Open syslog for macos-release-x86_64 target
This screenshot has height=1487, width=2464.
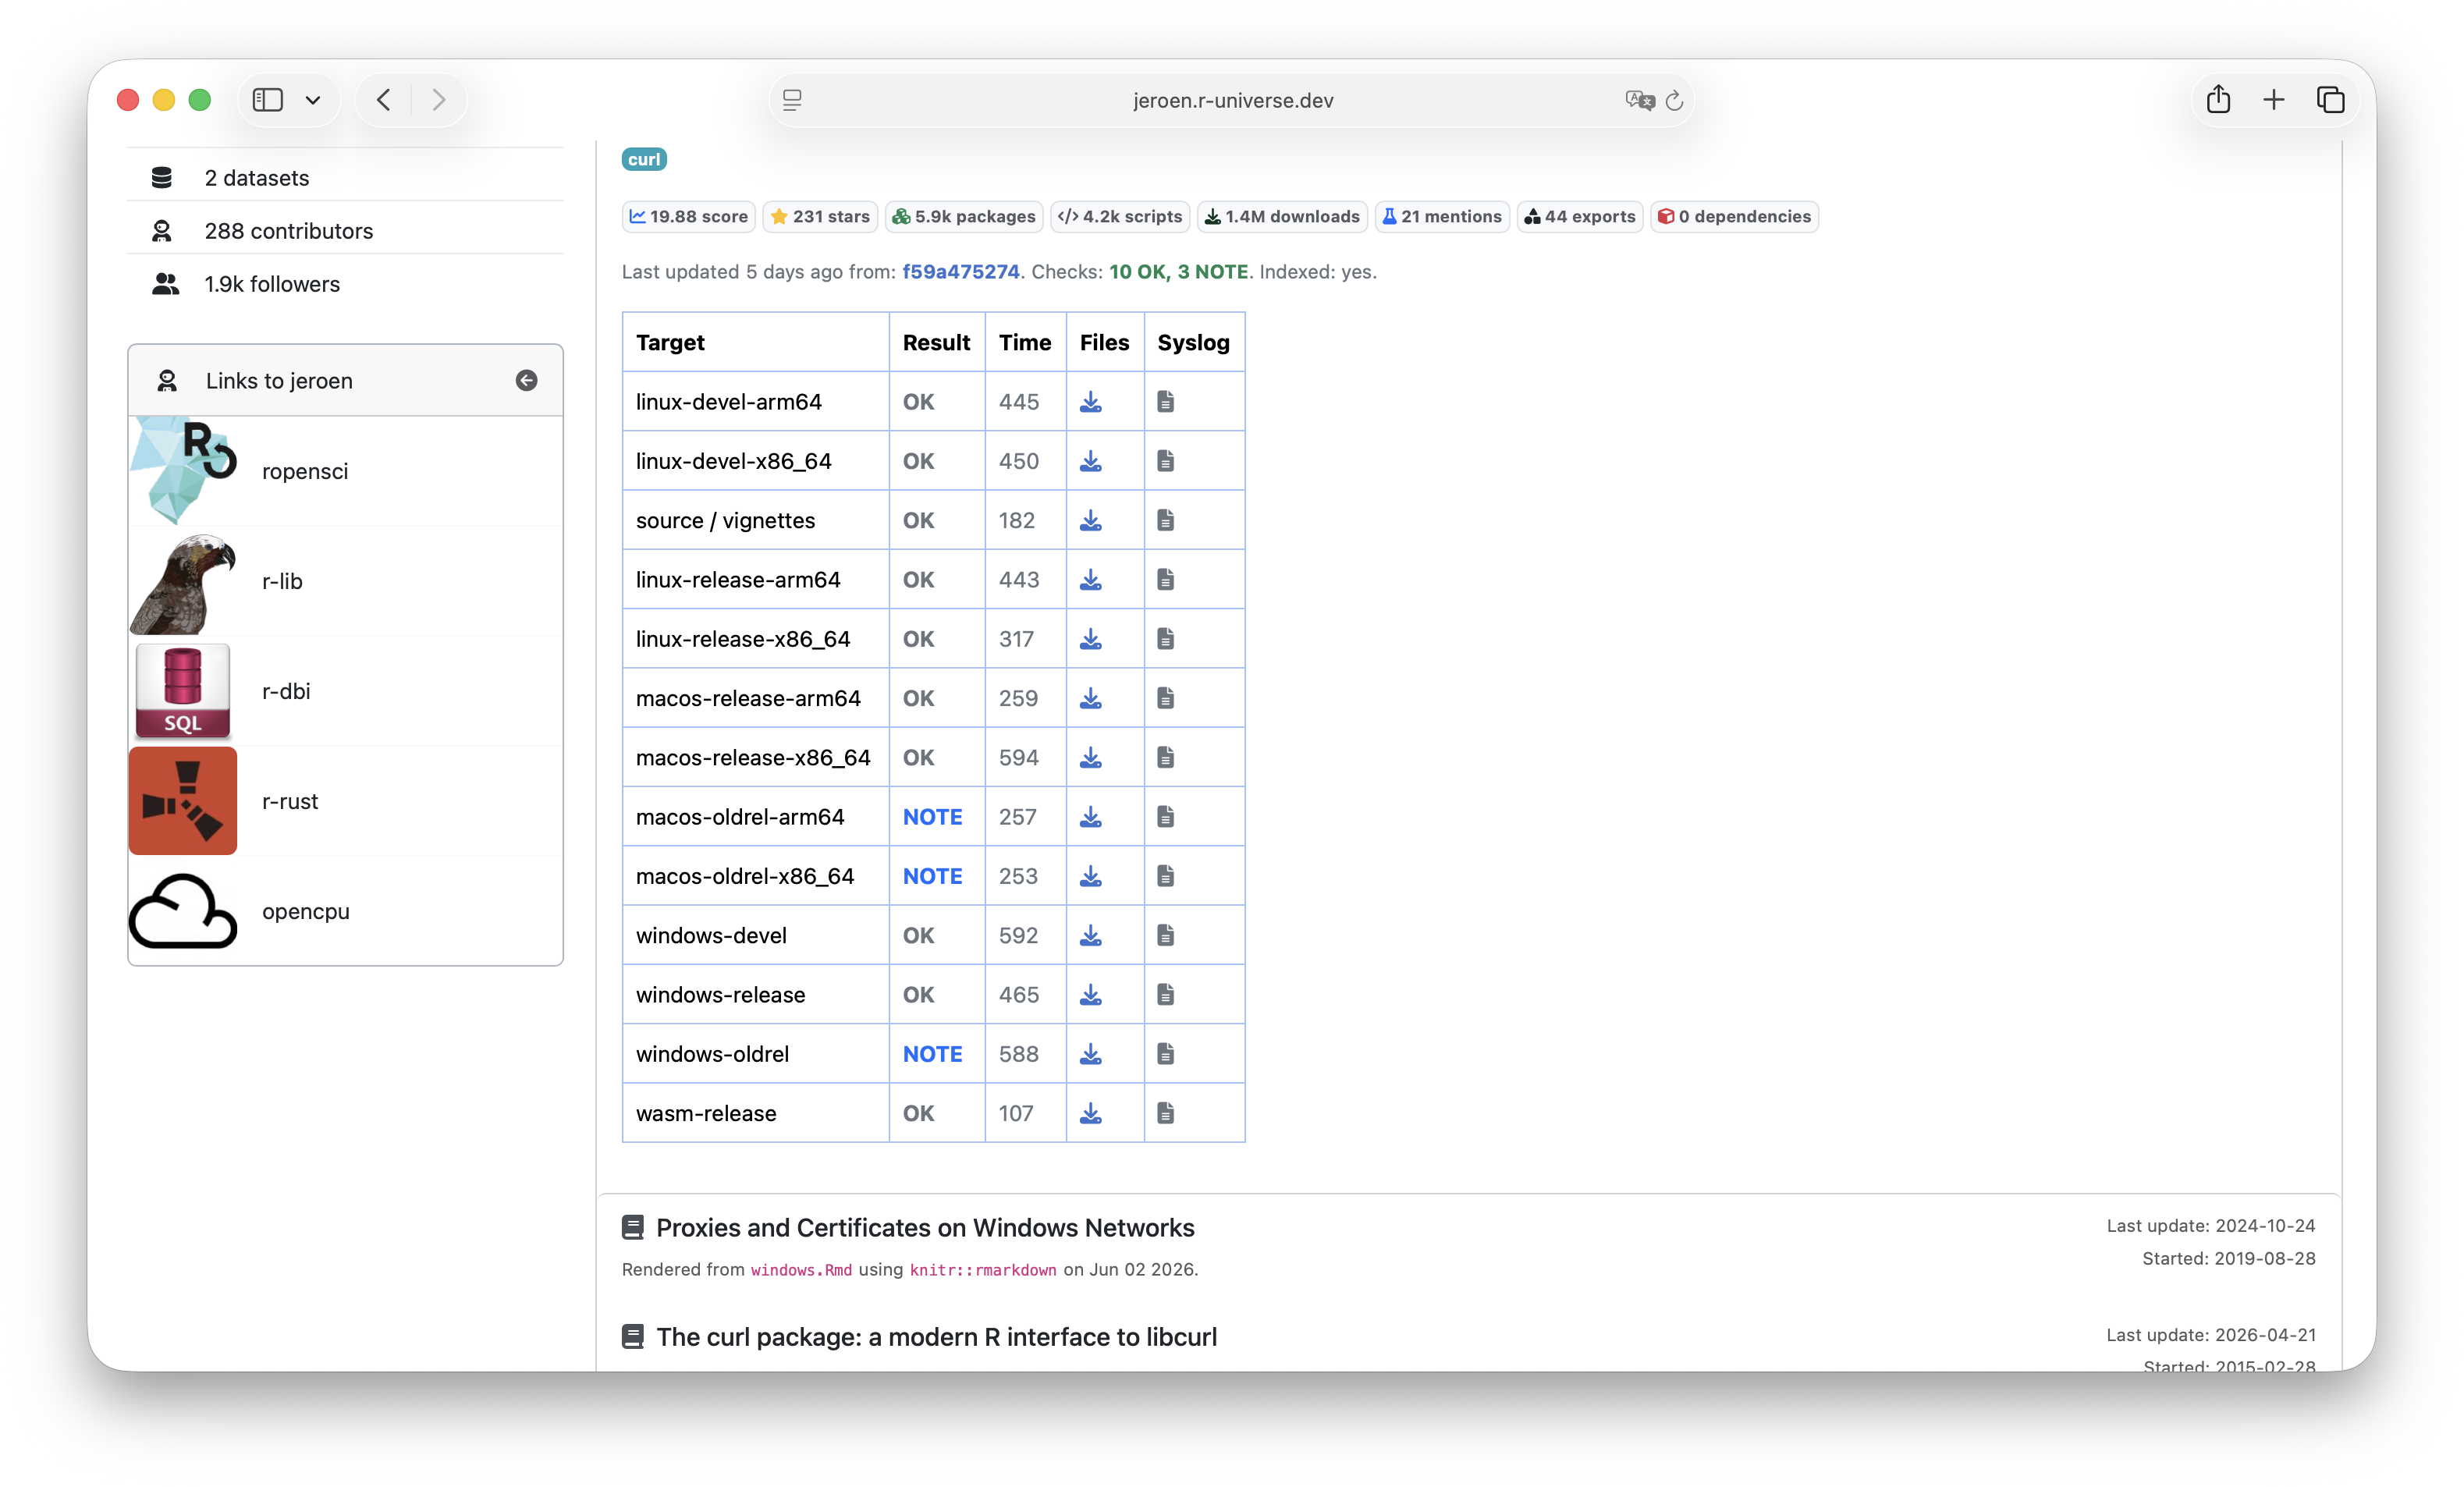pyautogui.click(x=1165, y=758)
